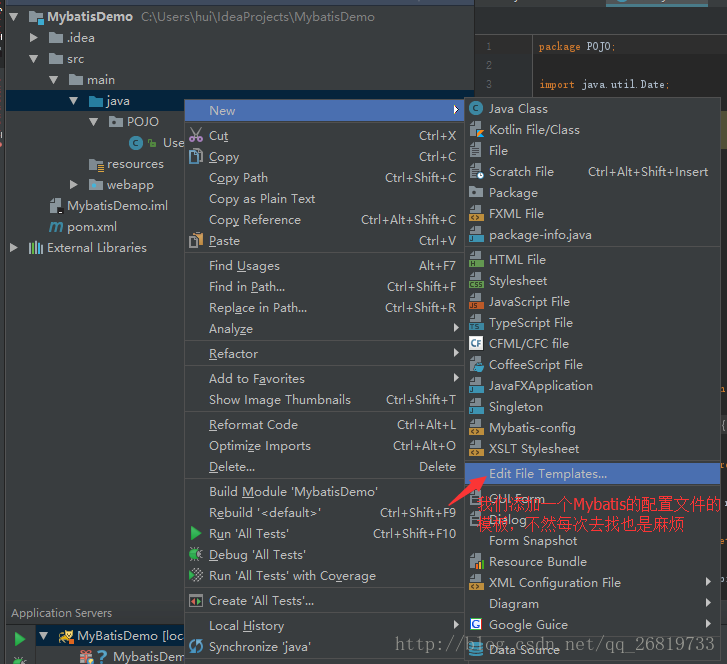The height and width of the screenshot is (664, 727).
Task: Collapse the src folder
Action: coord(33,59)
